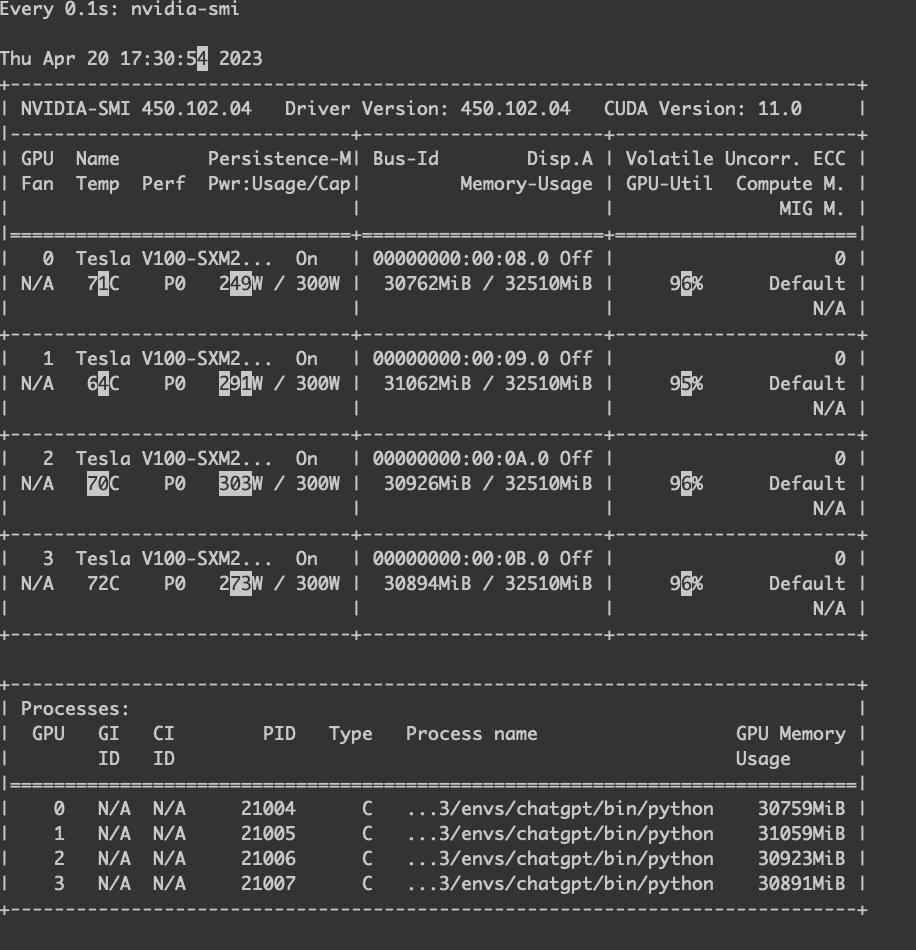Viewport: 916px width, 950px height.
Task: Click the 291W power usage value
Action: coord(241,384)
